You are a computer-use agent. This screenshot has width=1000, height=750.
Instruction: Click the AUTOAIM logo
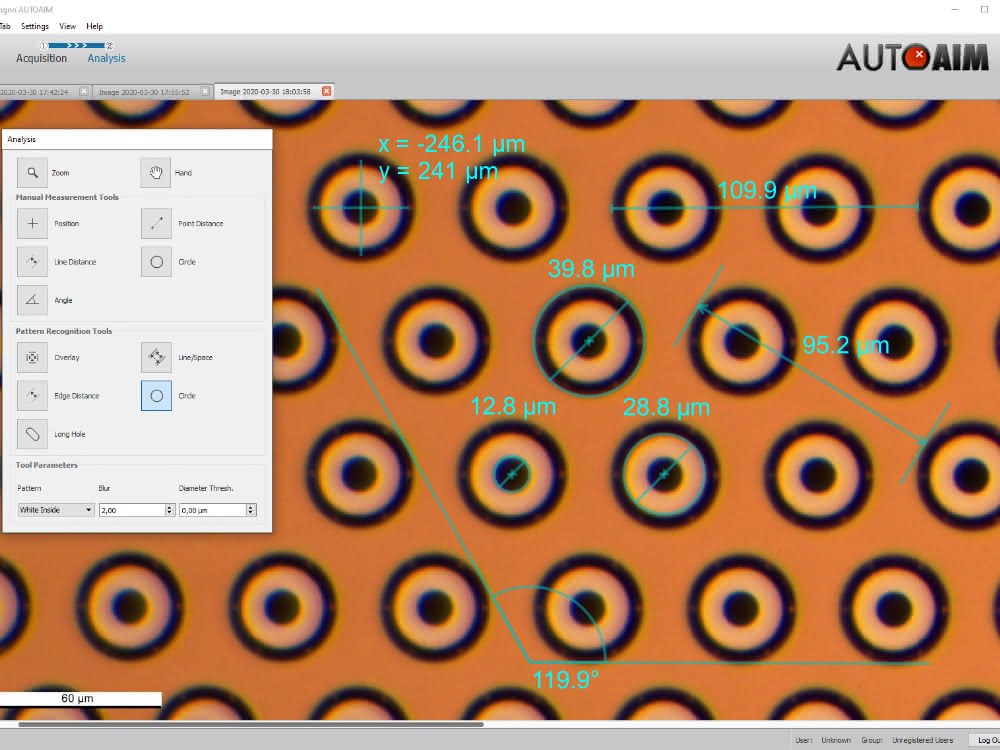tap(913, 57)
